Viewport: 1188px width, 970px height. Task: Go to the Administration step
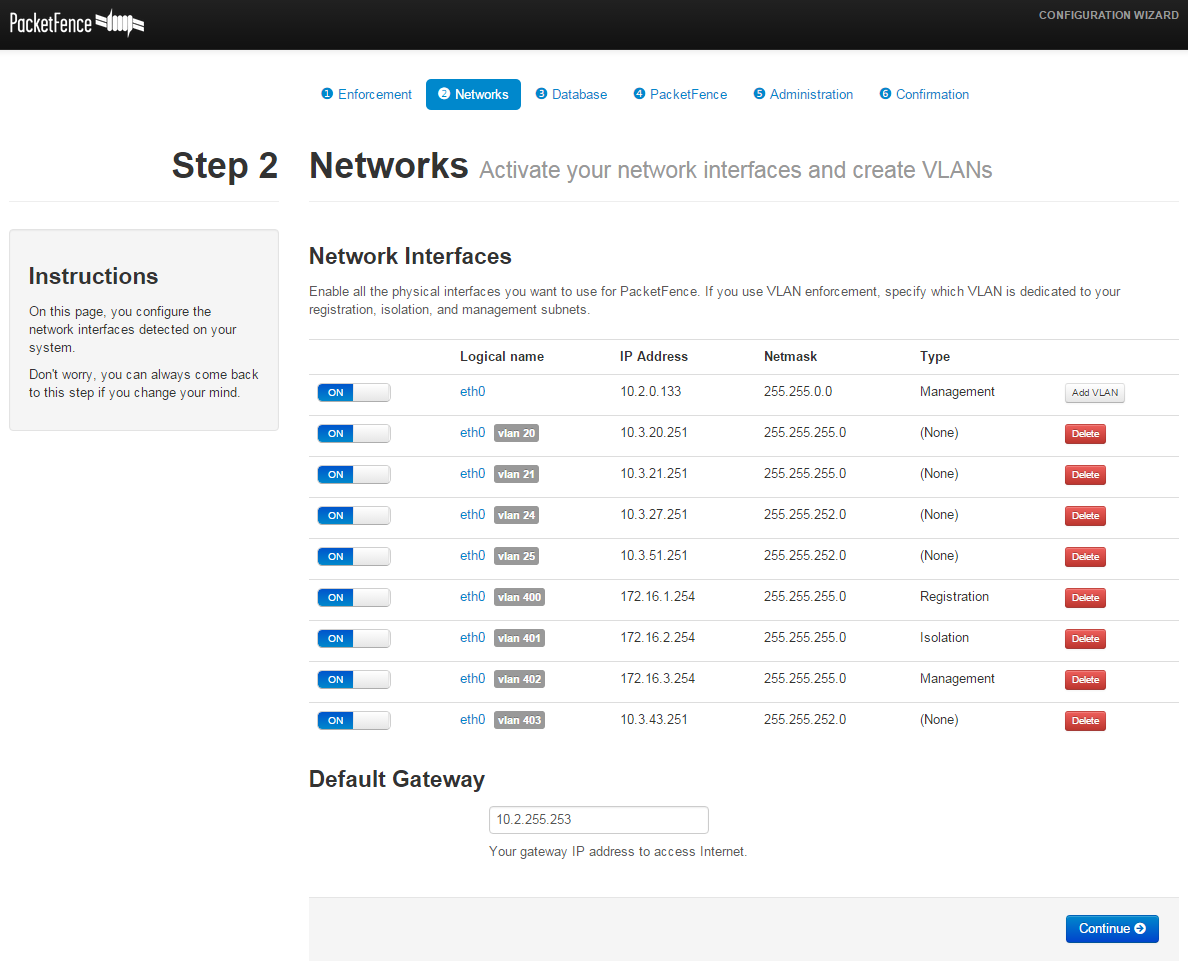pos(803,94)
